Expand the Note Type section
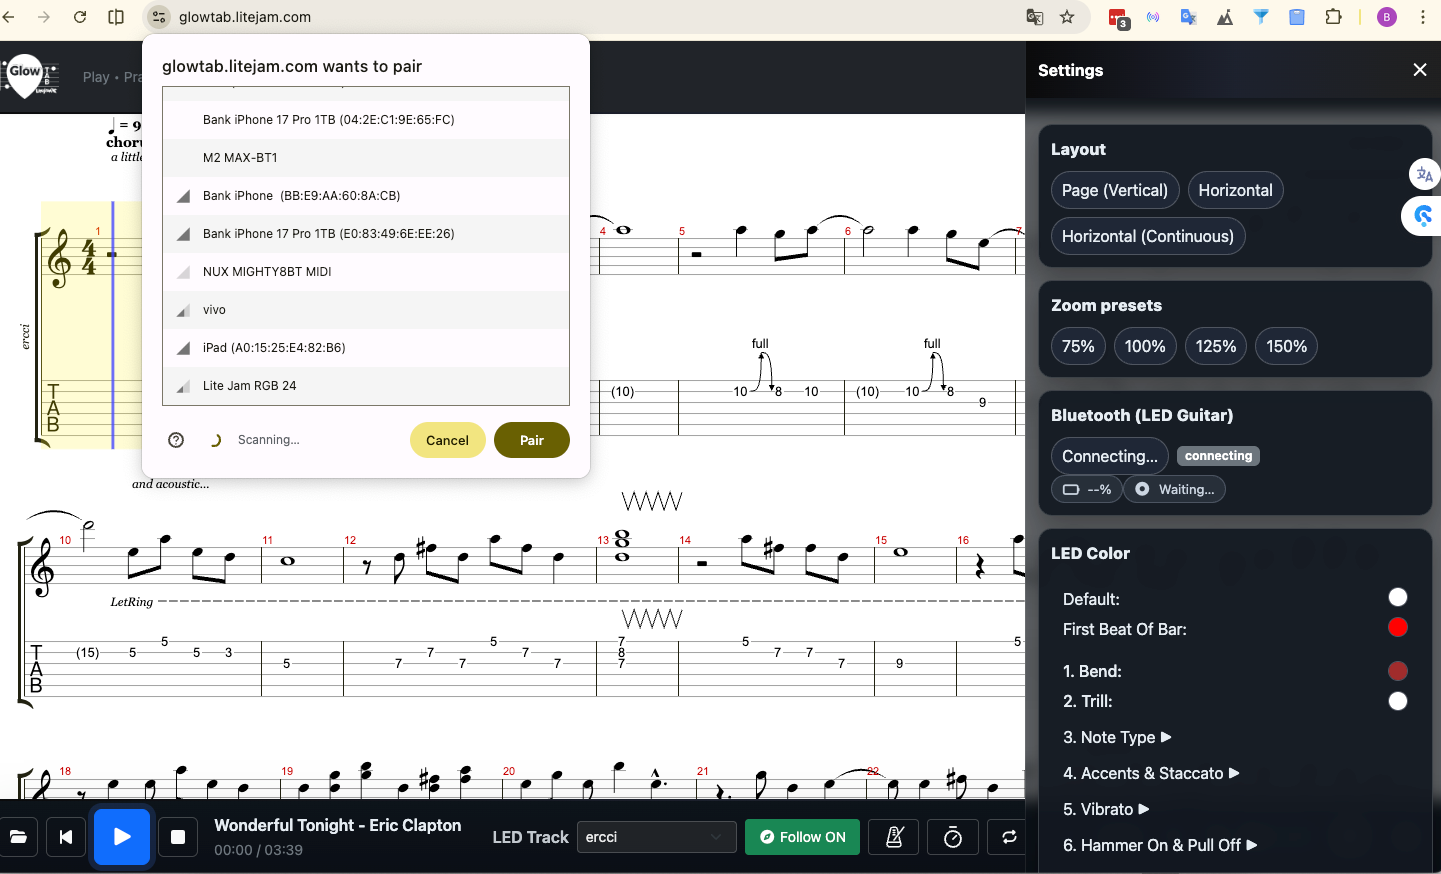 [1117, 737]
